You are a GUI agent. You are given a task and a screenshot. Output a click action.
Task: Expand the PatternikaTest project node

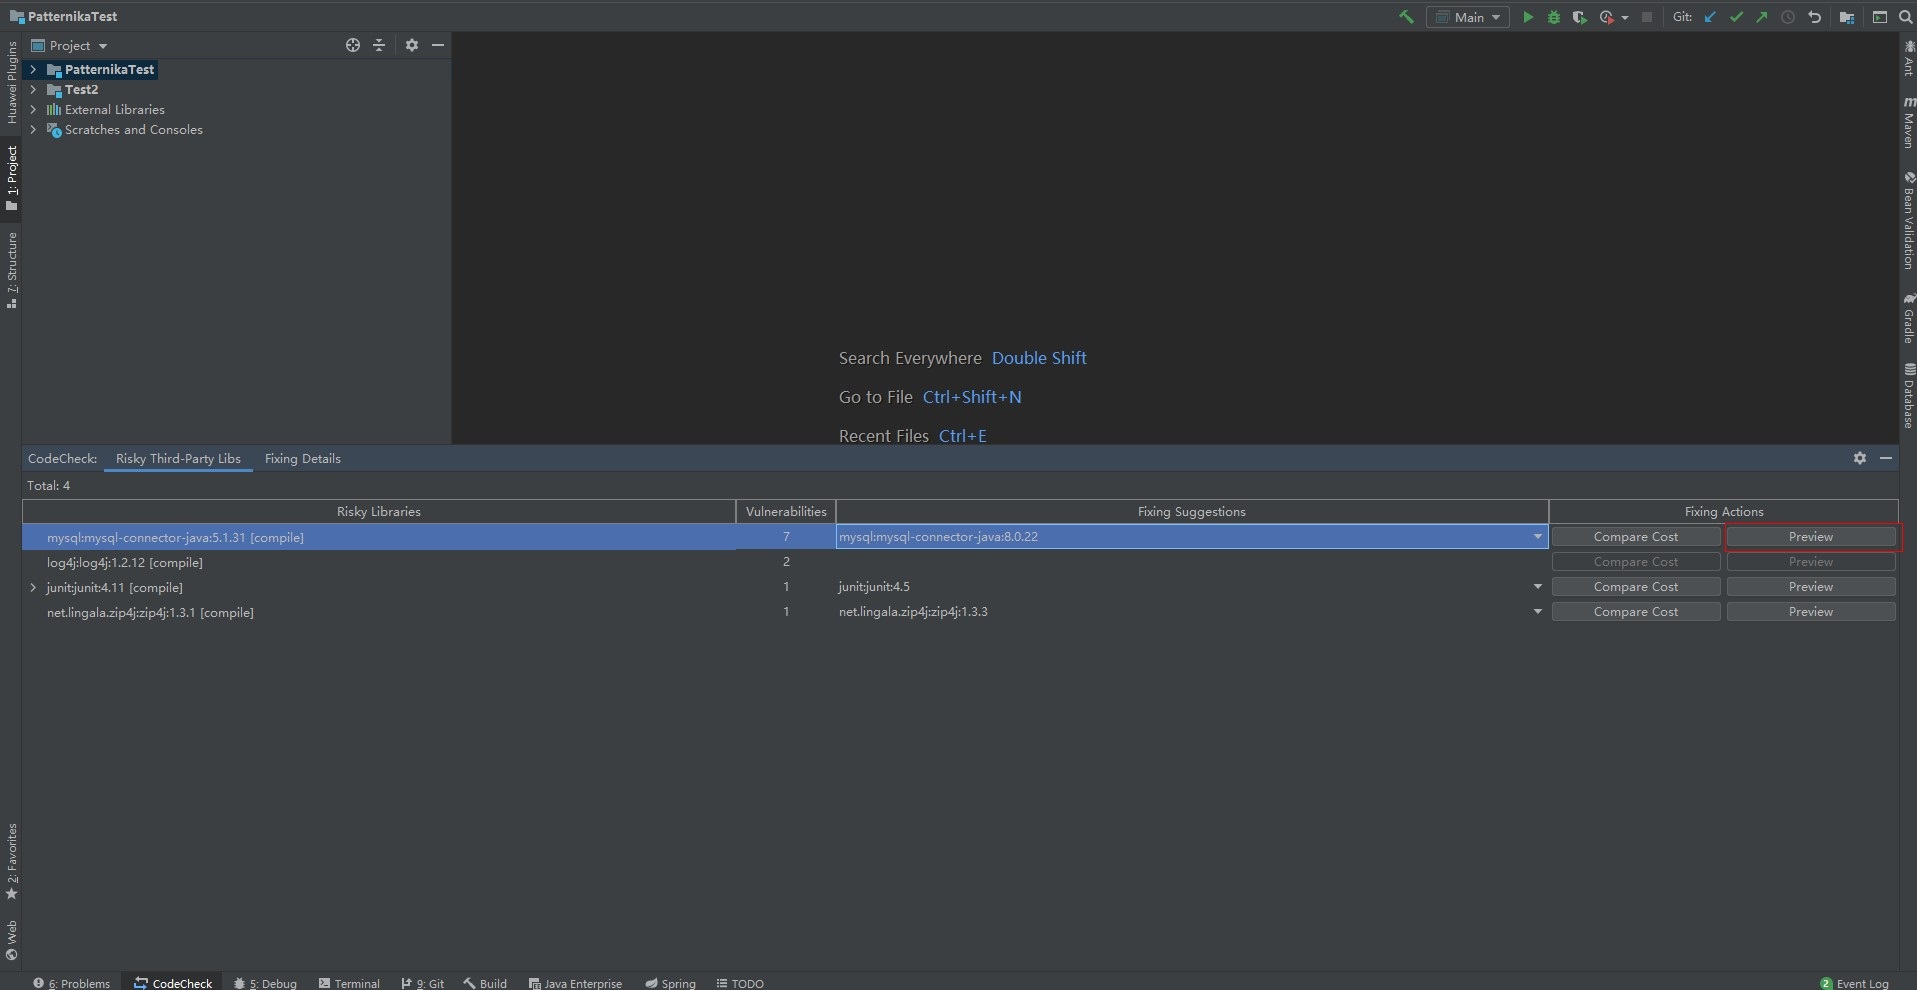33,69
